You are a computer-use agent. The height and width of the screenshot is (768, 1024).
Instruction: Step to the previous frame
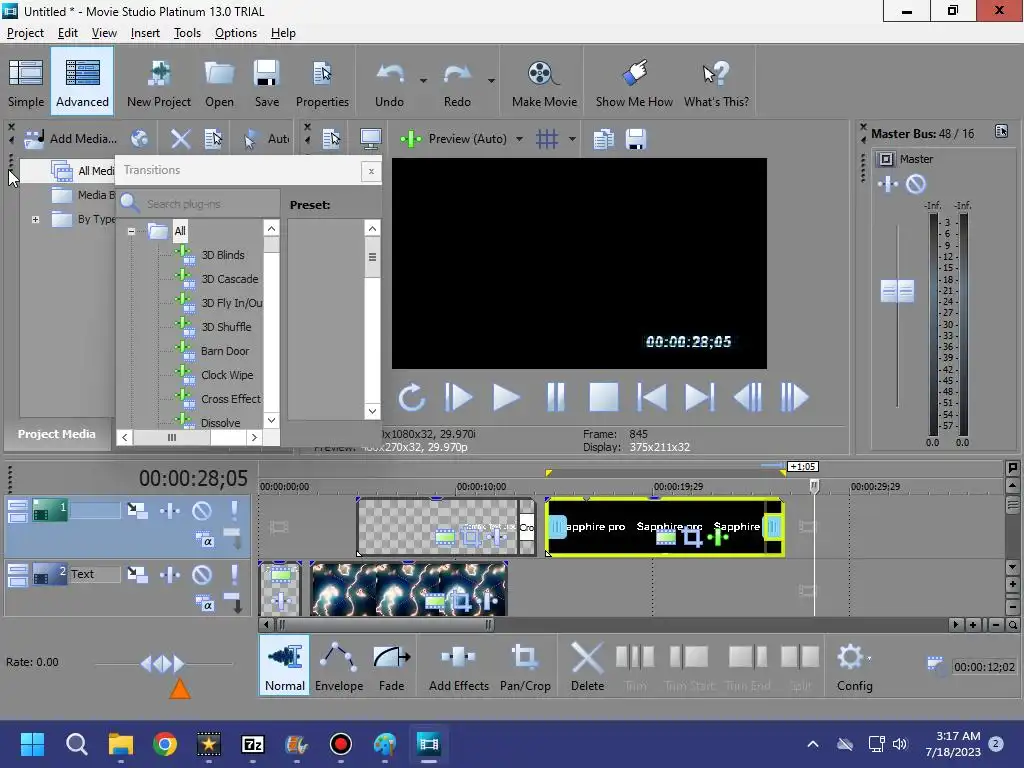click(748, 397)
